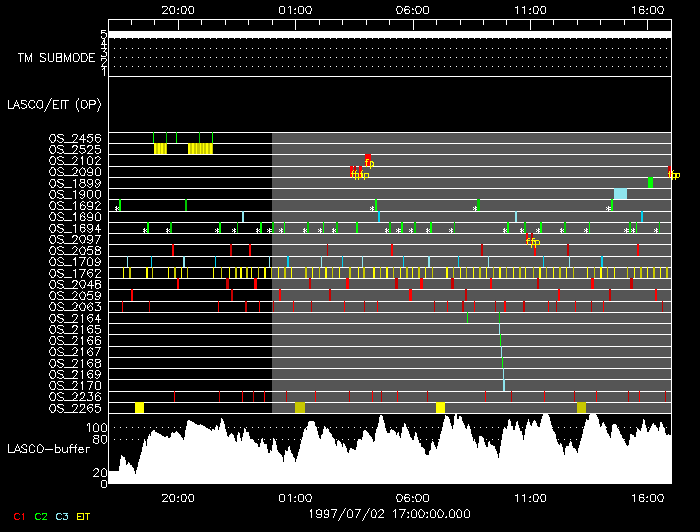Select the OS_2170 row label
Viewport: 700px width, 532px height.
74,385
